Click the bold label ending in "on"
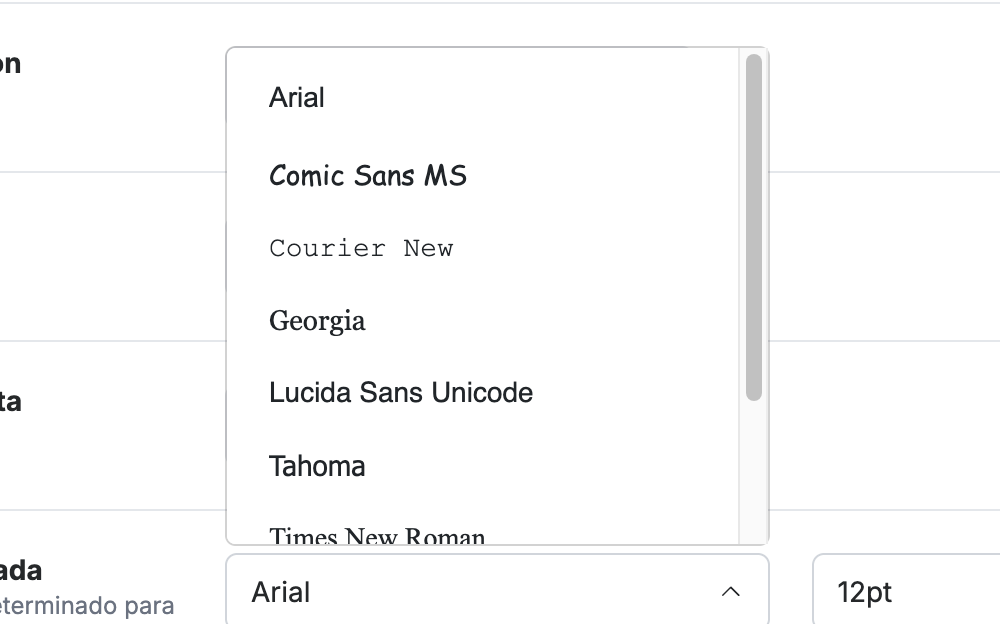This screenshot has width=1000, height=624. click(x=10, y=64)
